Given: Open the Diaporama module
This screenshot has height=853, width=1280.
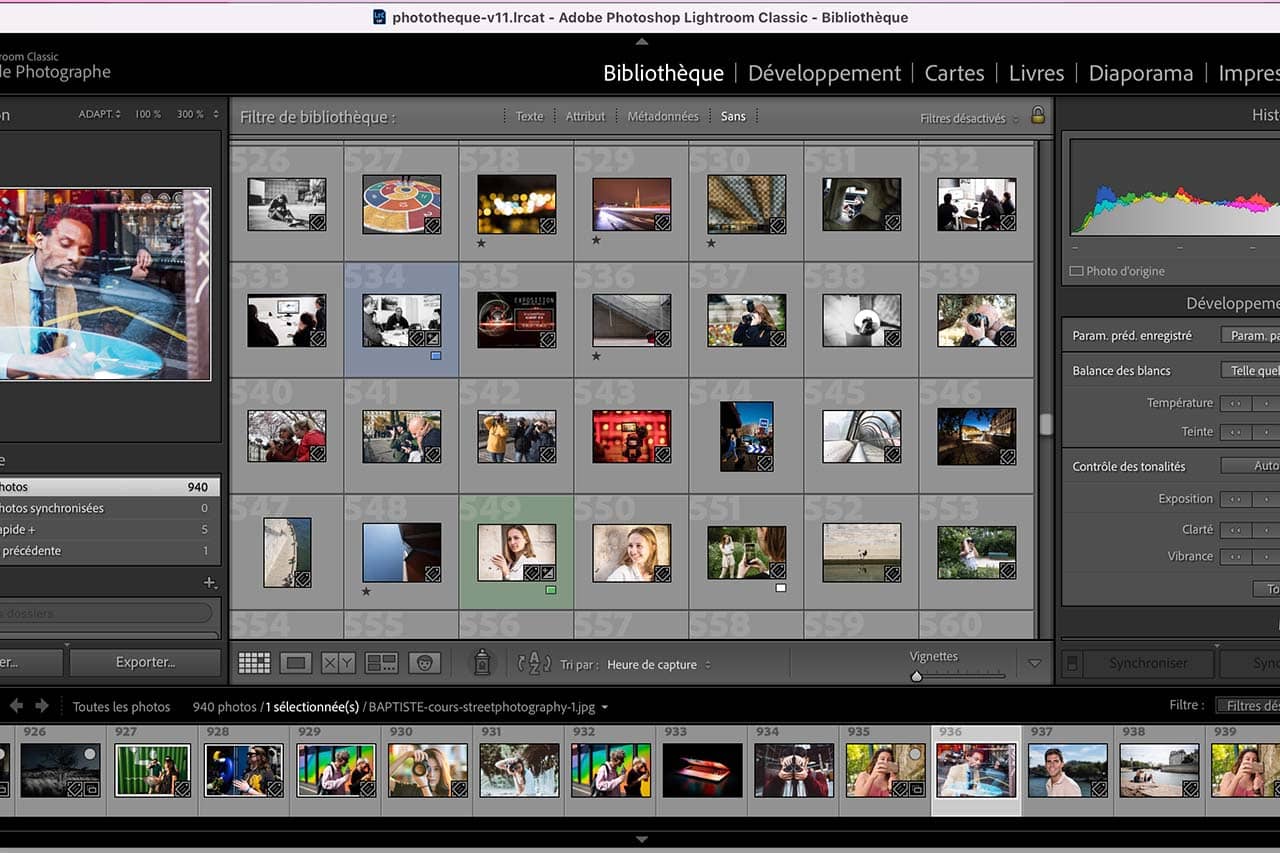Looking at the screenshot, I should click(1140, 73).
